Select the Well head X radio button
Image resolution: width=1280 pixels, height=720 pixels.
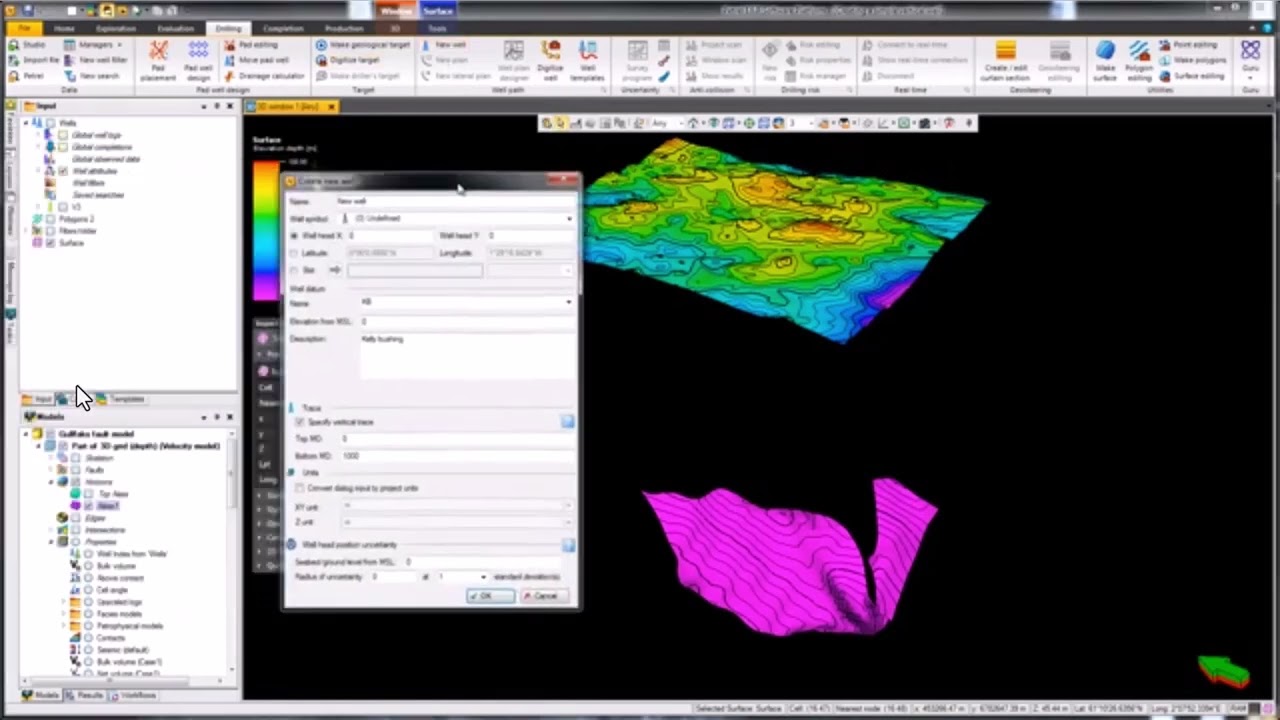click(x=294, y=235)
